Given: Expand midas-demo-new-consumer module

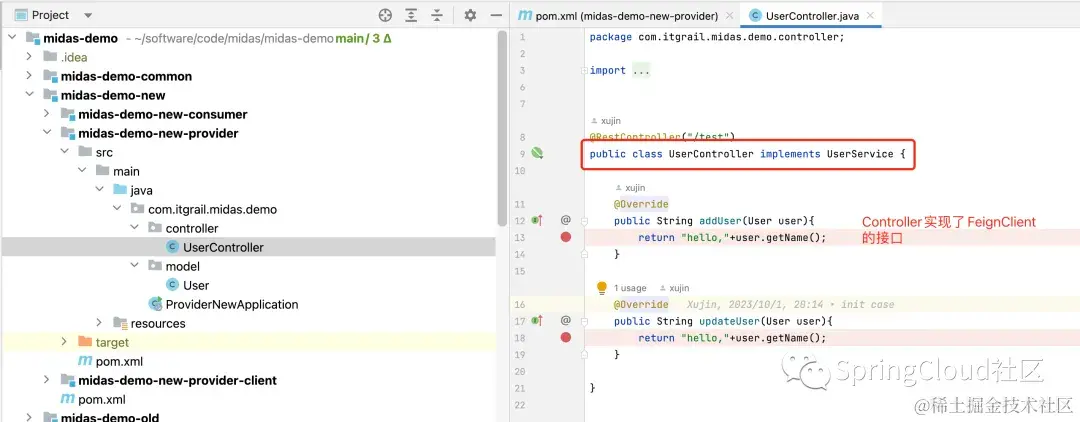Looking at the screenshot, I should (x=46, y=114).
